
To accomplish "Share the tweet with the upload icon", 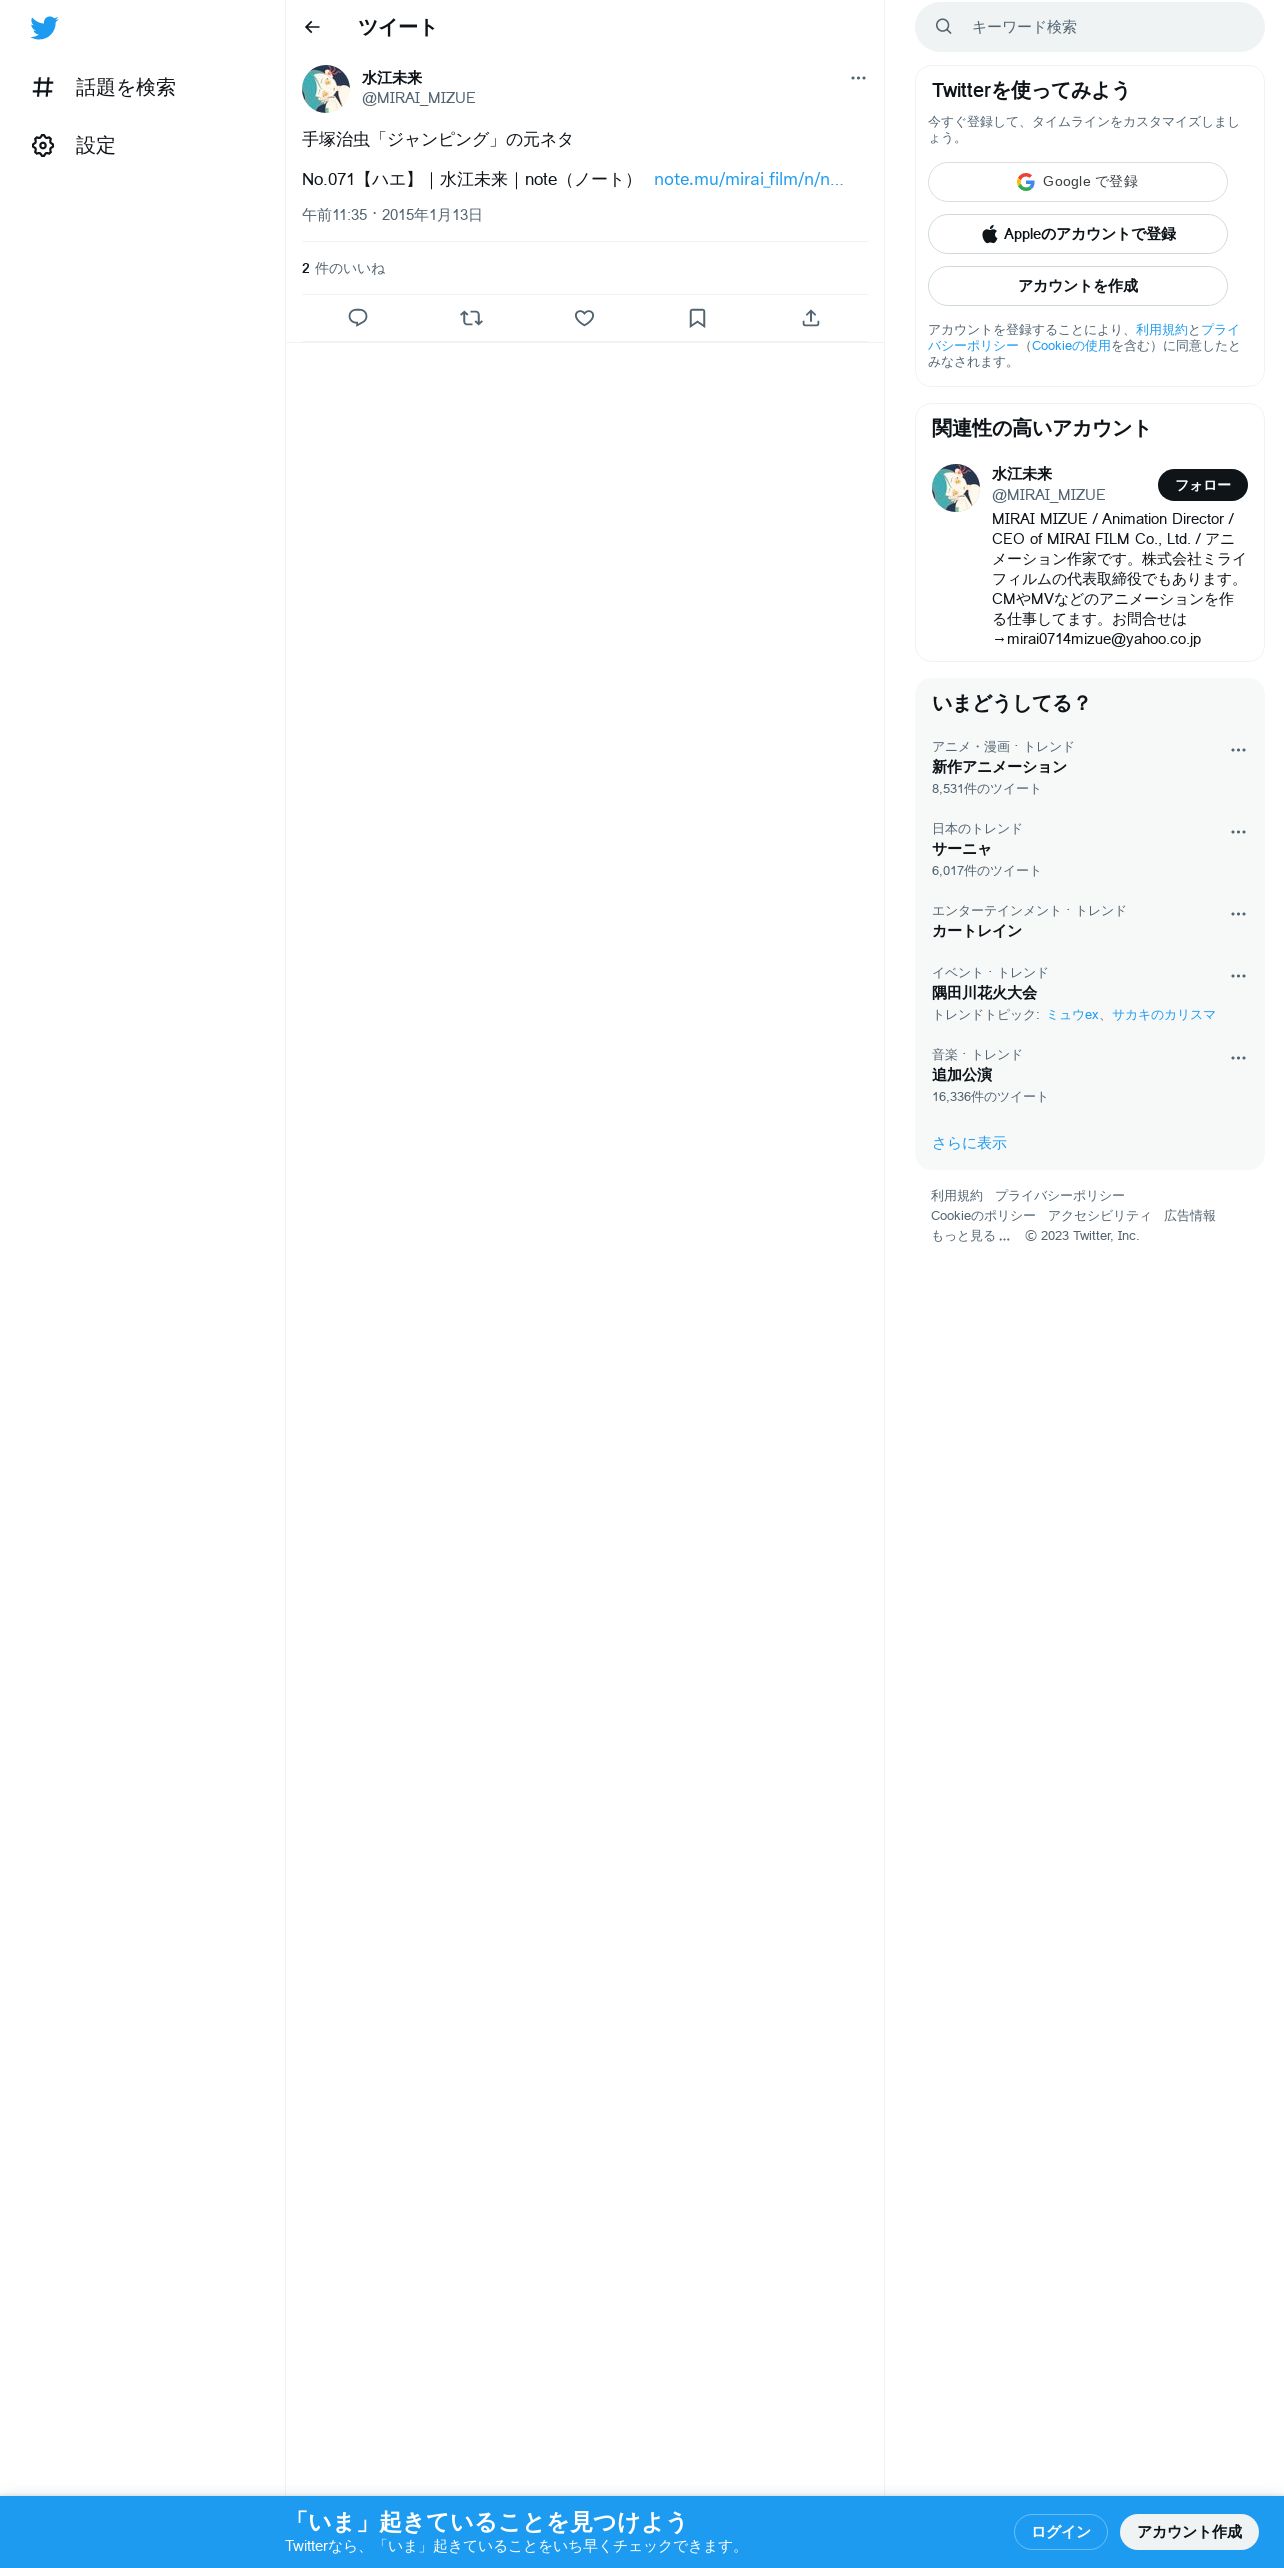I will [x=811, y=318].
